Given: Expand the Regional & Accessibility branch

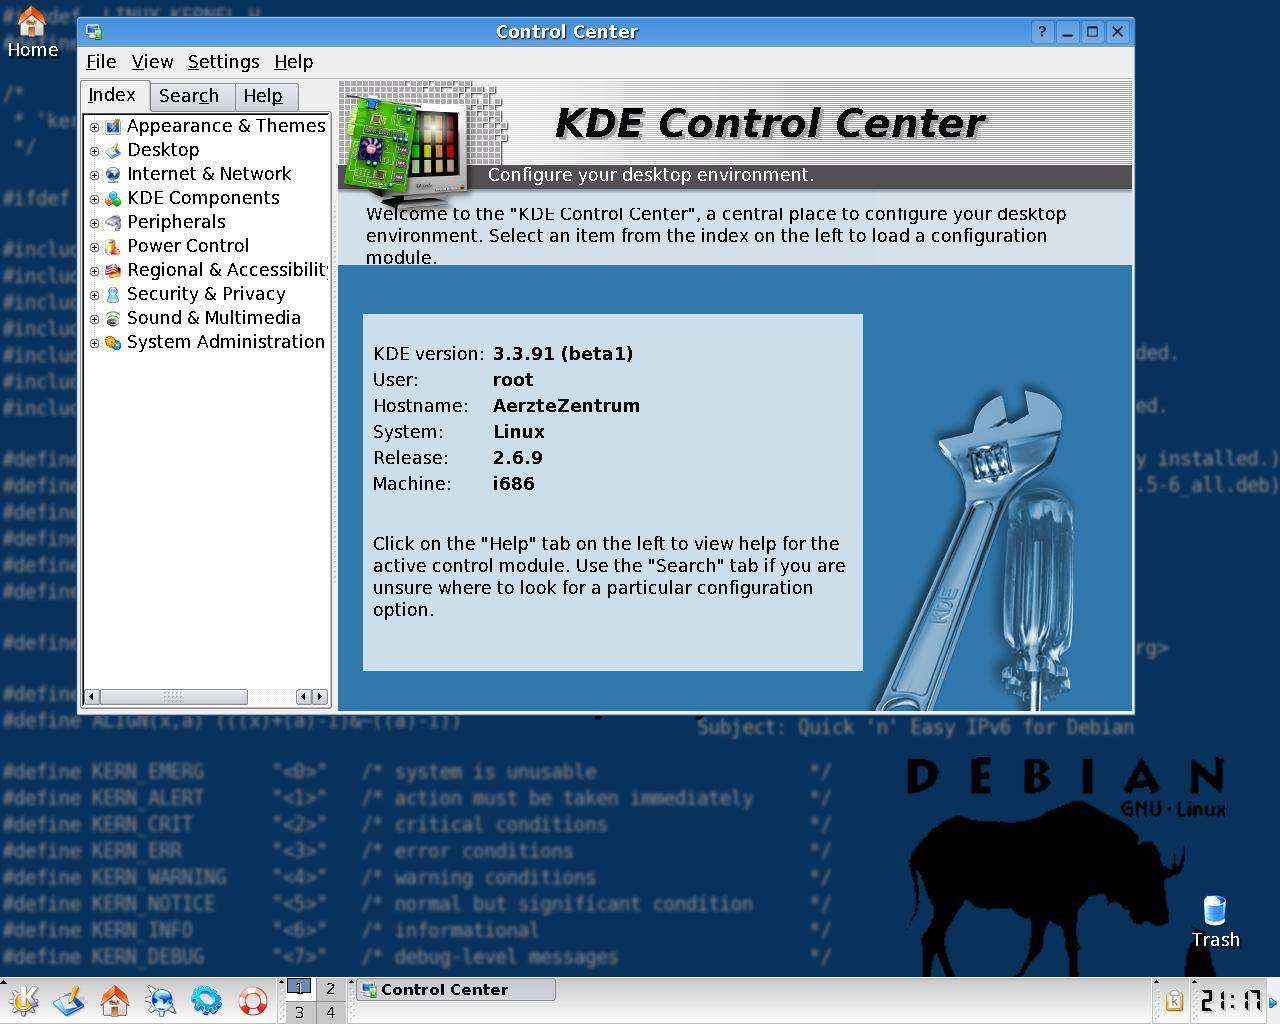Looking at the screenshot, I should click(x=94, y=270).
